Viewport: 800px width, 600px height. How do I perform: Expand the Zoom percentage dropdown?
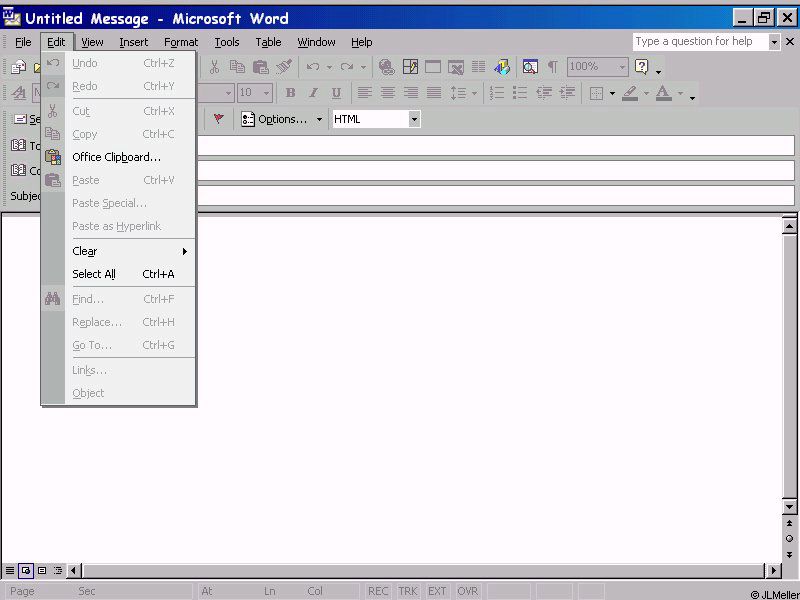tap(622, 67)
